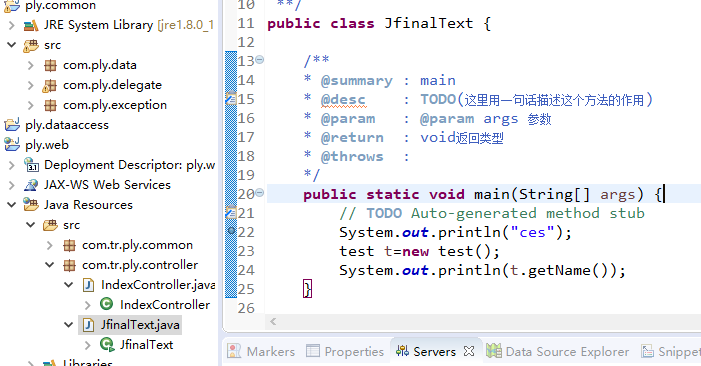Close the Servers view tab

(x=469, y=351)
